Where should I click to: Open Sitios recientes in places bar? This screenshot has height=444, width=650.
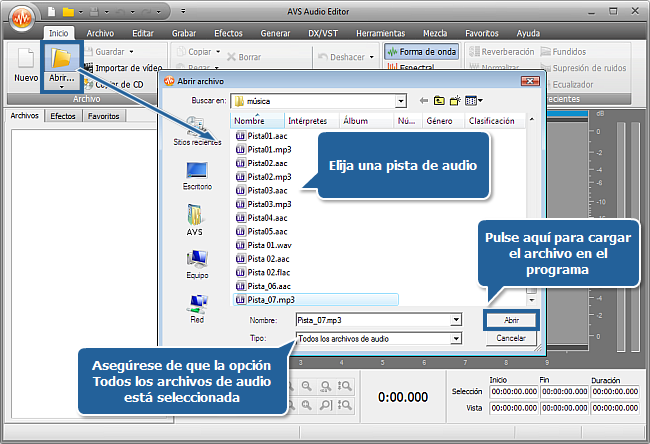tap(197, 131)
